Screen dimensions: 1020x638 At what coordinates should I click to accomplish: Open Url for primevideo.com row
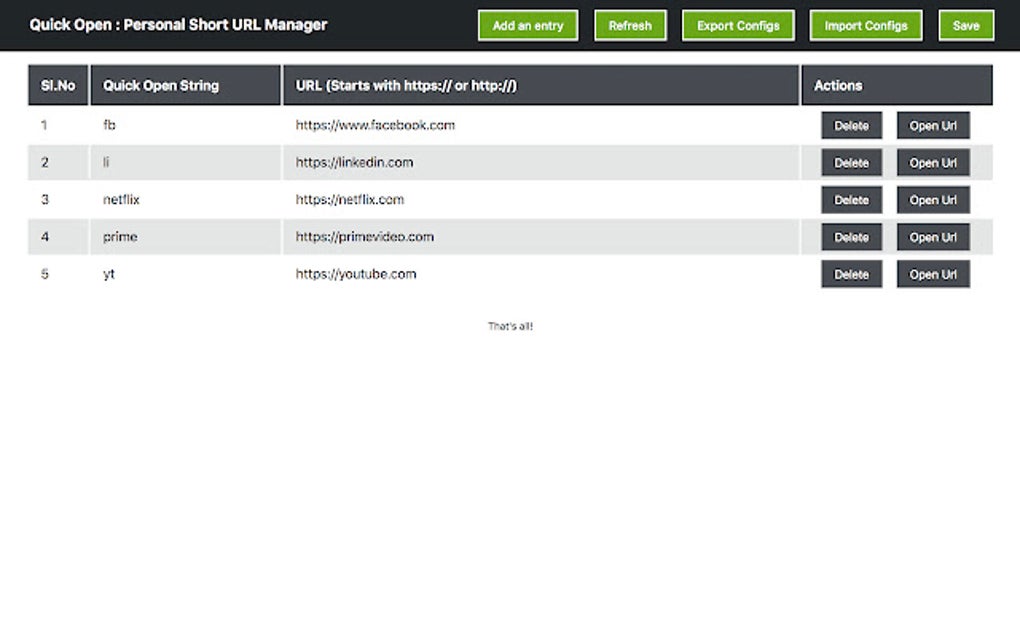(x=933, y=237)
